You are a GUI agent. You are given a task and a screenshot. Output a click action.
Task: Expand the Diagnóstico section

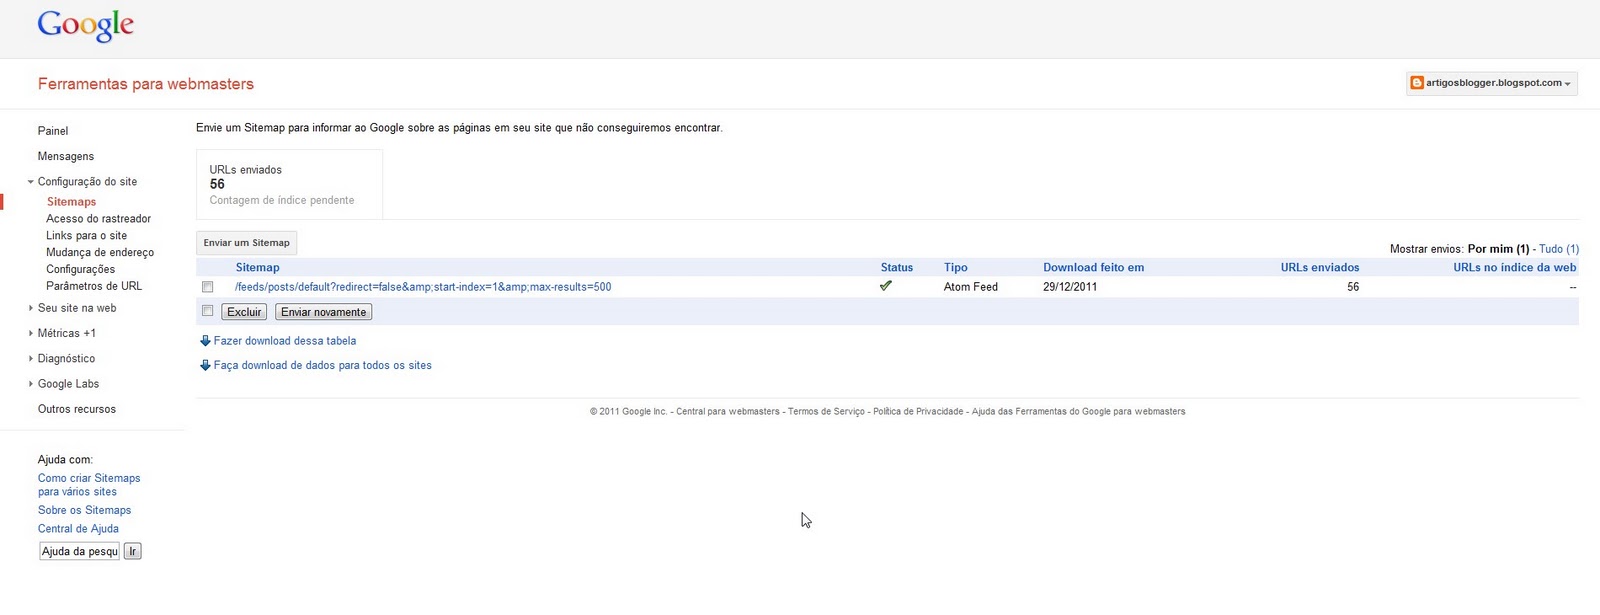[x=30, y=358]
